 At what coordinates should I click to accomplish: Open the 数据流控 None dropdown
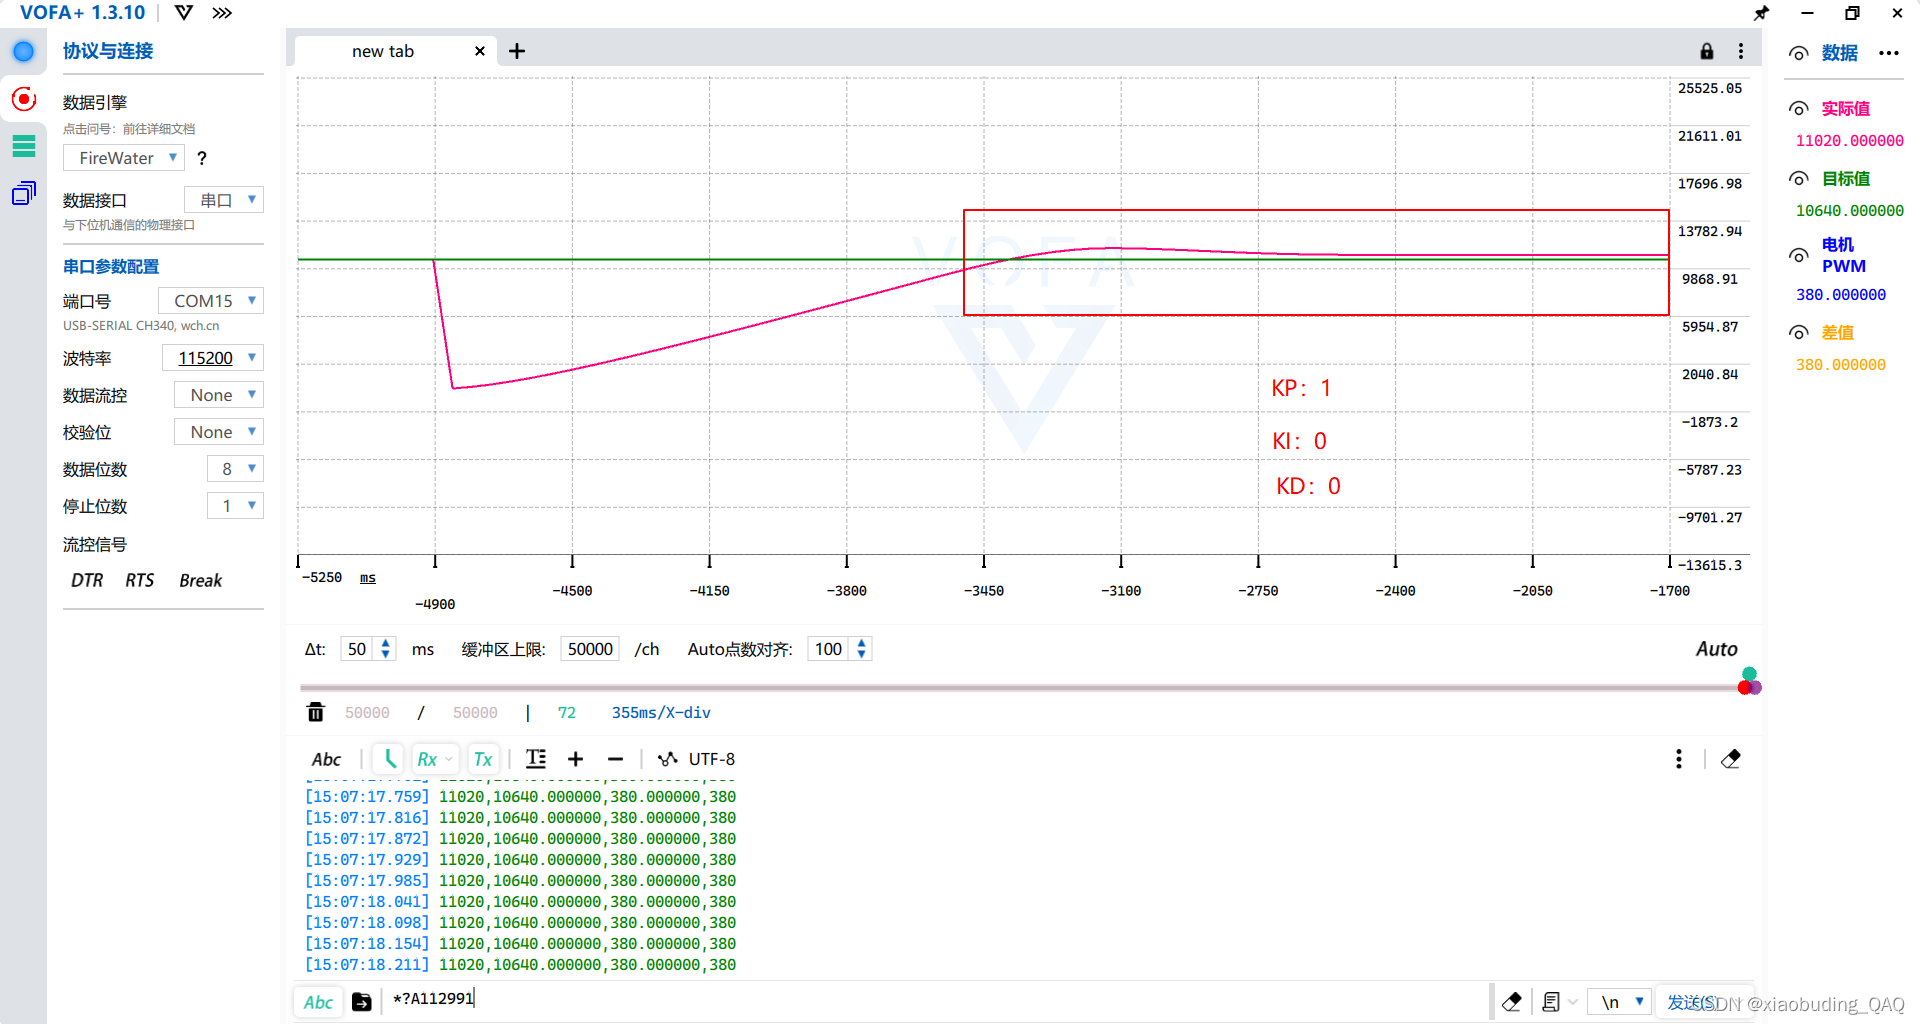[219, 395]
